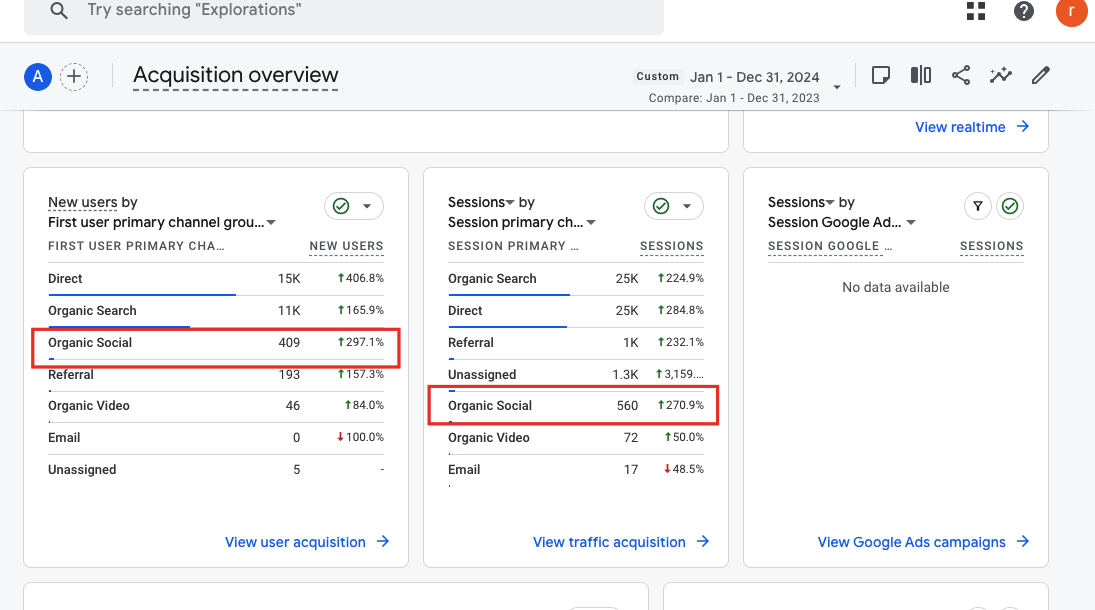Open View user acquisition link
The height and width of the screenshot is (610, 1095).
(306, 542)
